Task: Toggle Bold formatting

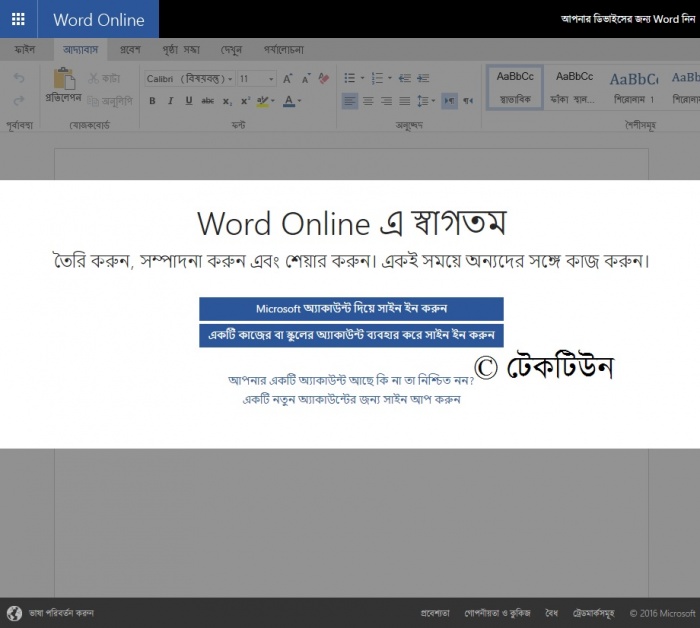Action: coord(152,101)
